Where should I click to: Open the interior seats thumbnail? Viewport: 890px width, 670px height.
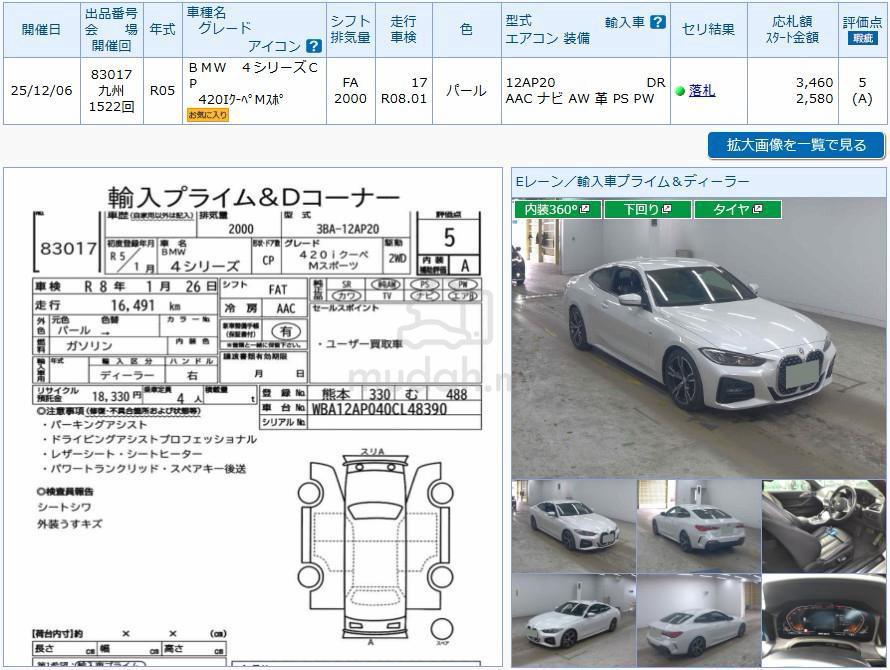tap(824, 526)
